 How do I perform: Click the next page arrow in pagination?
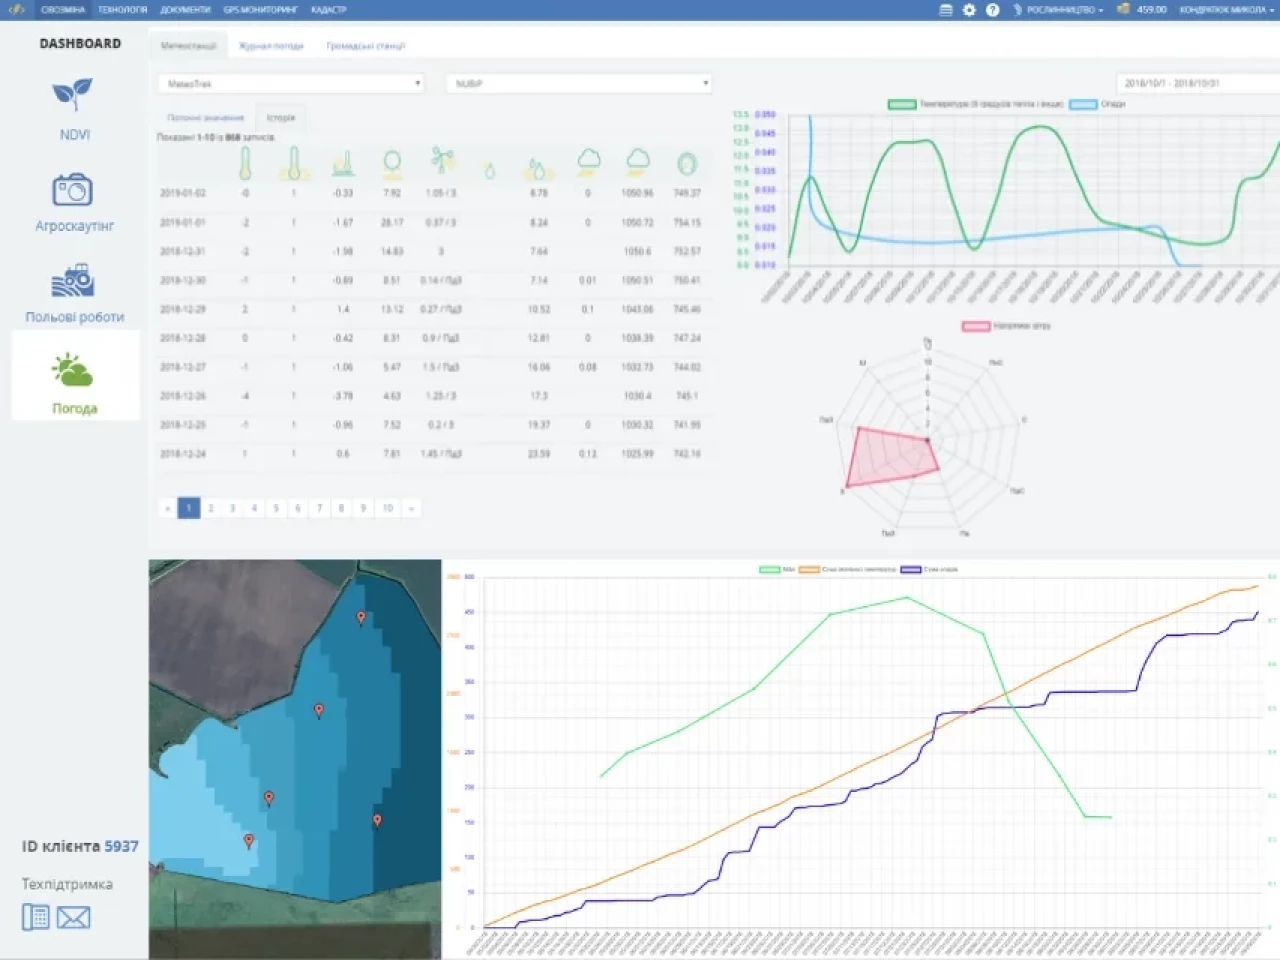pos(411,508)
